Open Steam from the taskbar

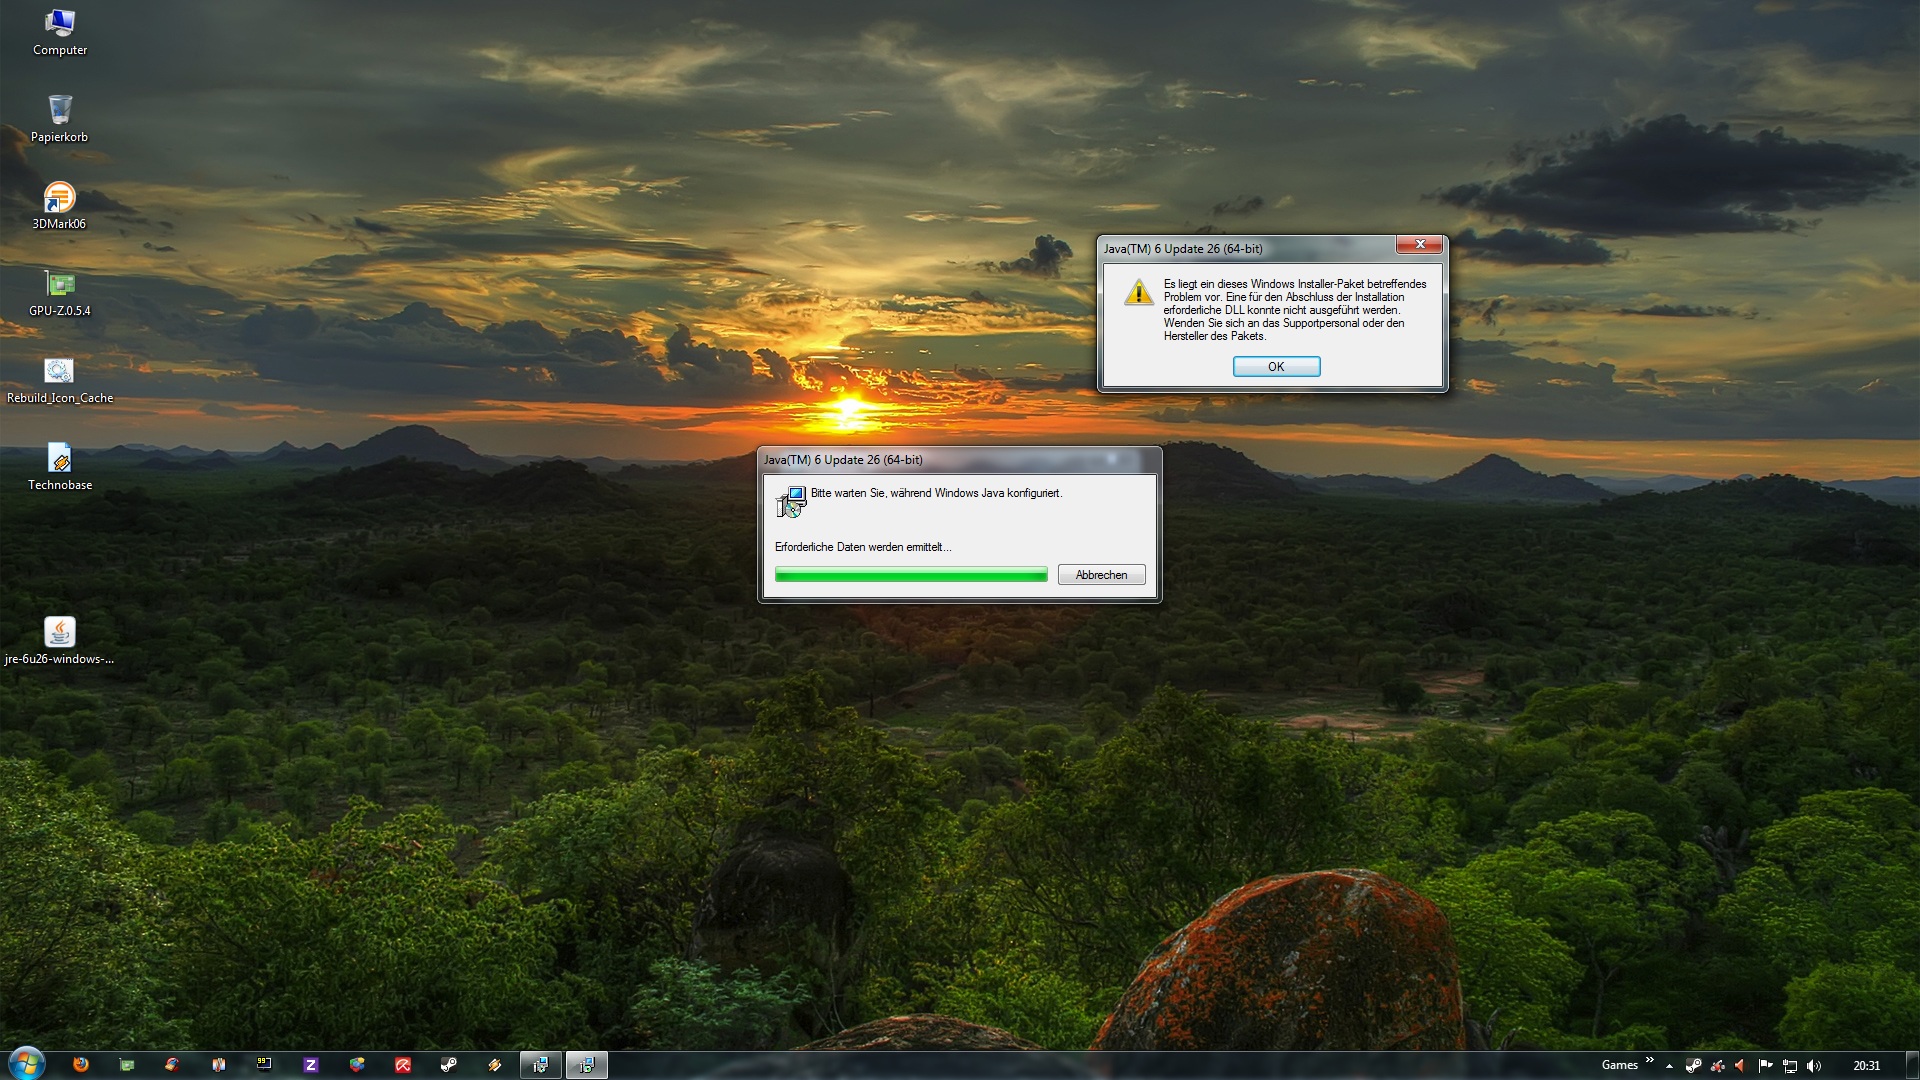[449, 1065]
